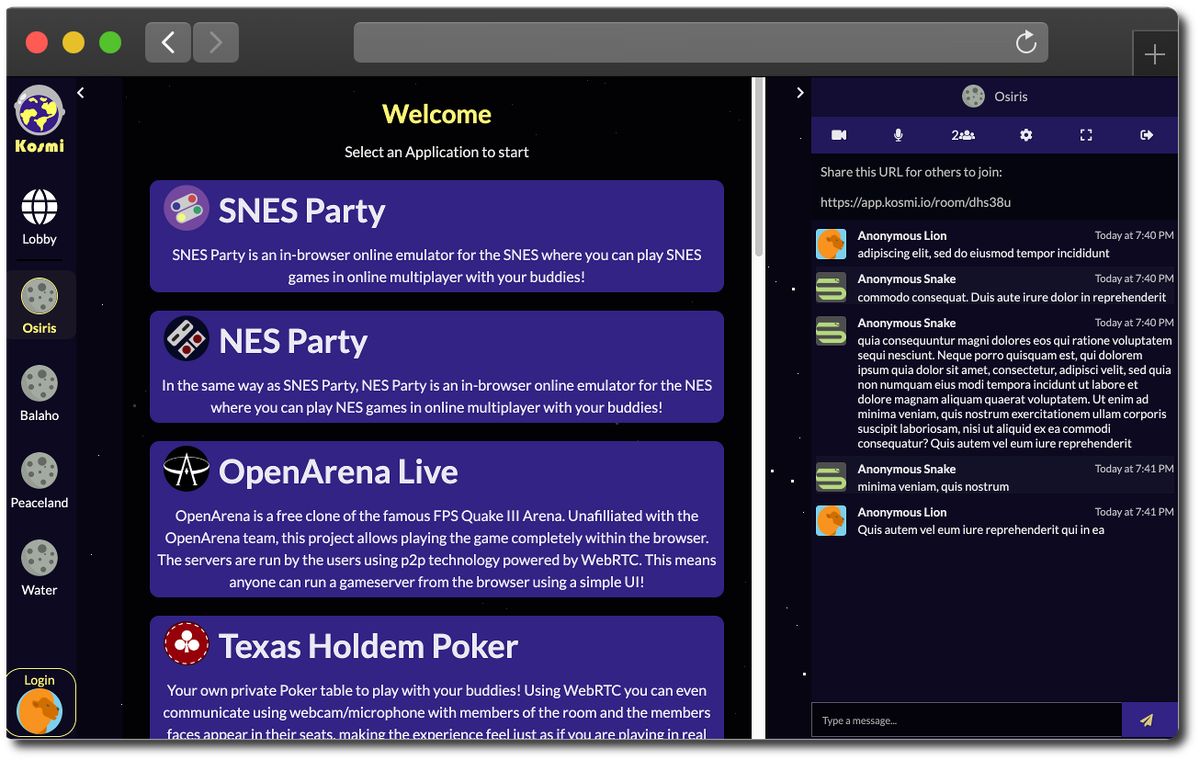Open the NES Party application title
This screenshot has width=1200, height=761.
(x=293, y=342)
